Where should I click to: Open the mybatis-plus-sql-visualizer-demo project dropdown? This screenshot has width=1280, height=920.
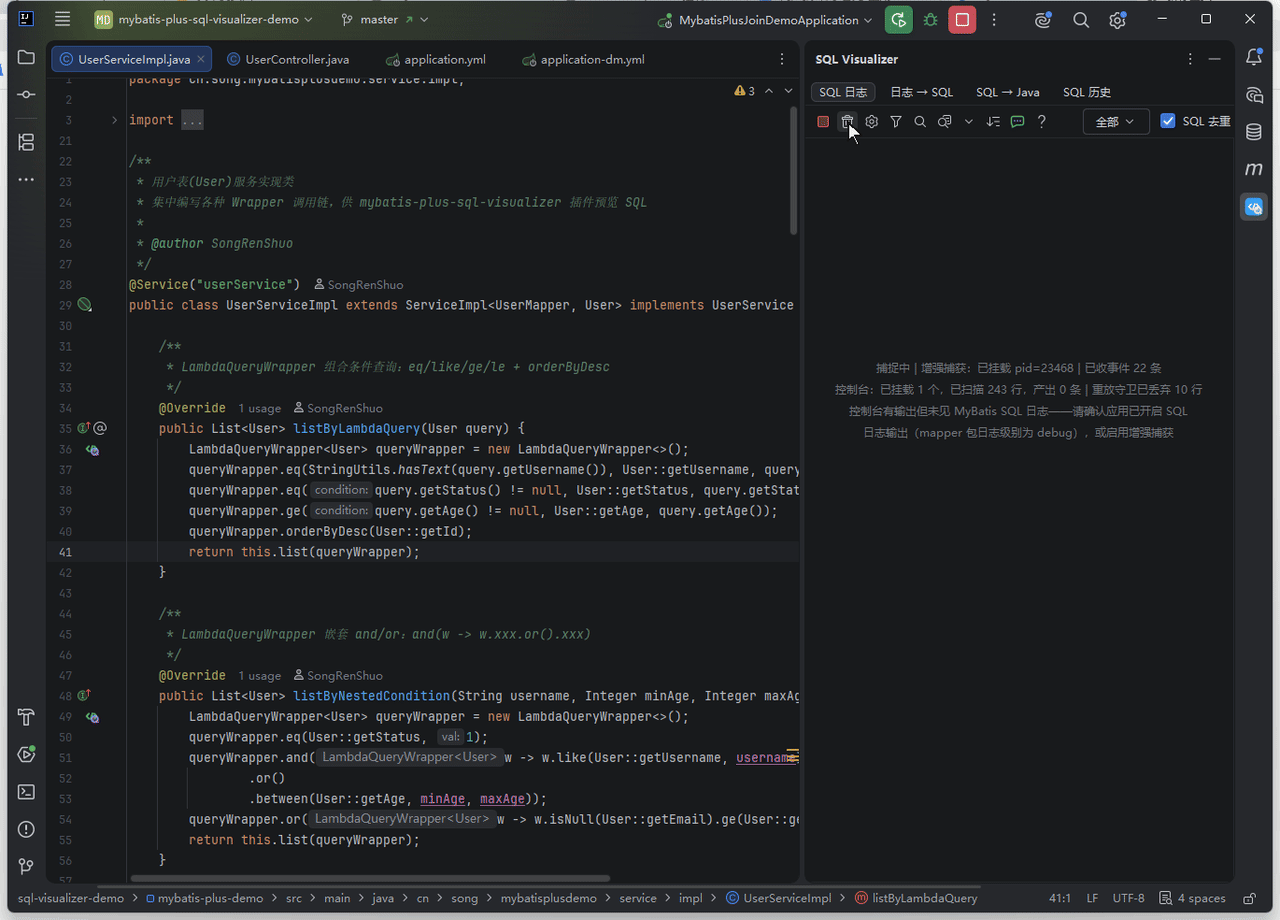(x=204, y=20)
